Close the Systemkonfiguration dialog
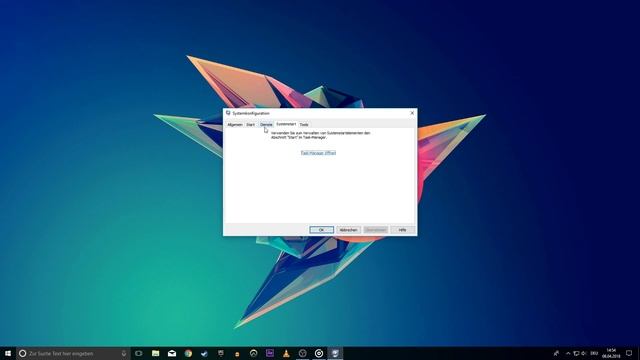This screenshot has height=360, width=640. [412, 113]
